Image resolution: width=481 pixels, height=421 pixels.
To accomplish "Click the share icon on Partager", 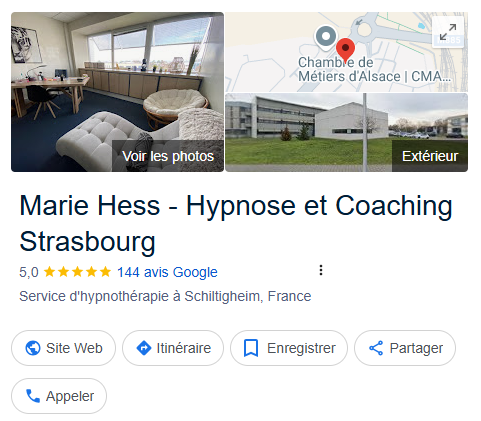I will [376, 348].
